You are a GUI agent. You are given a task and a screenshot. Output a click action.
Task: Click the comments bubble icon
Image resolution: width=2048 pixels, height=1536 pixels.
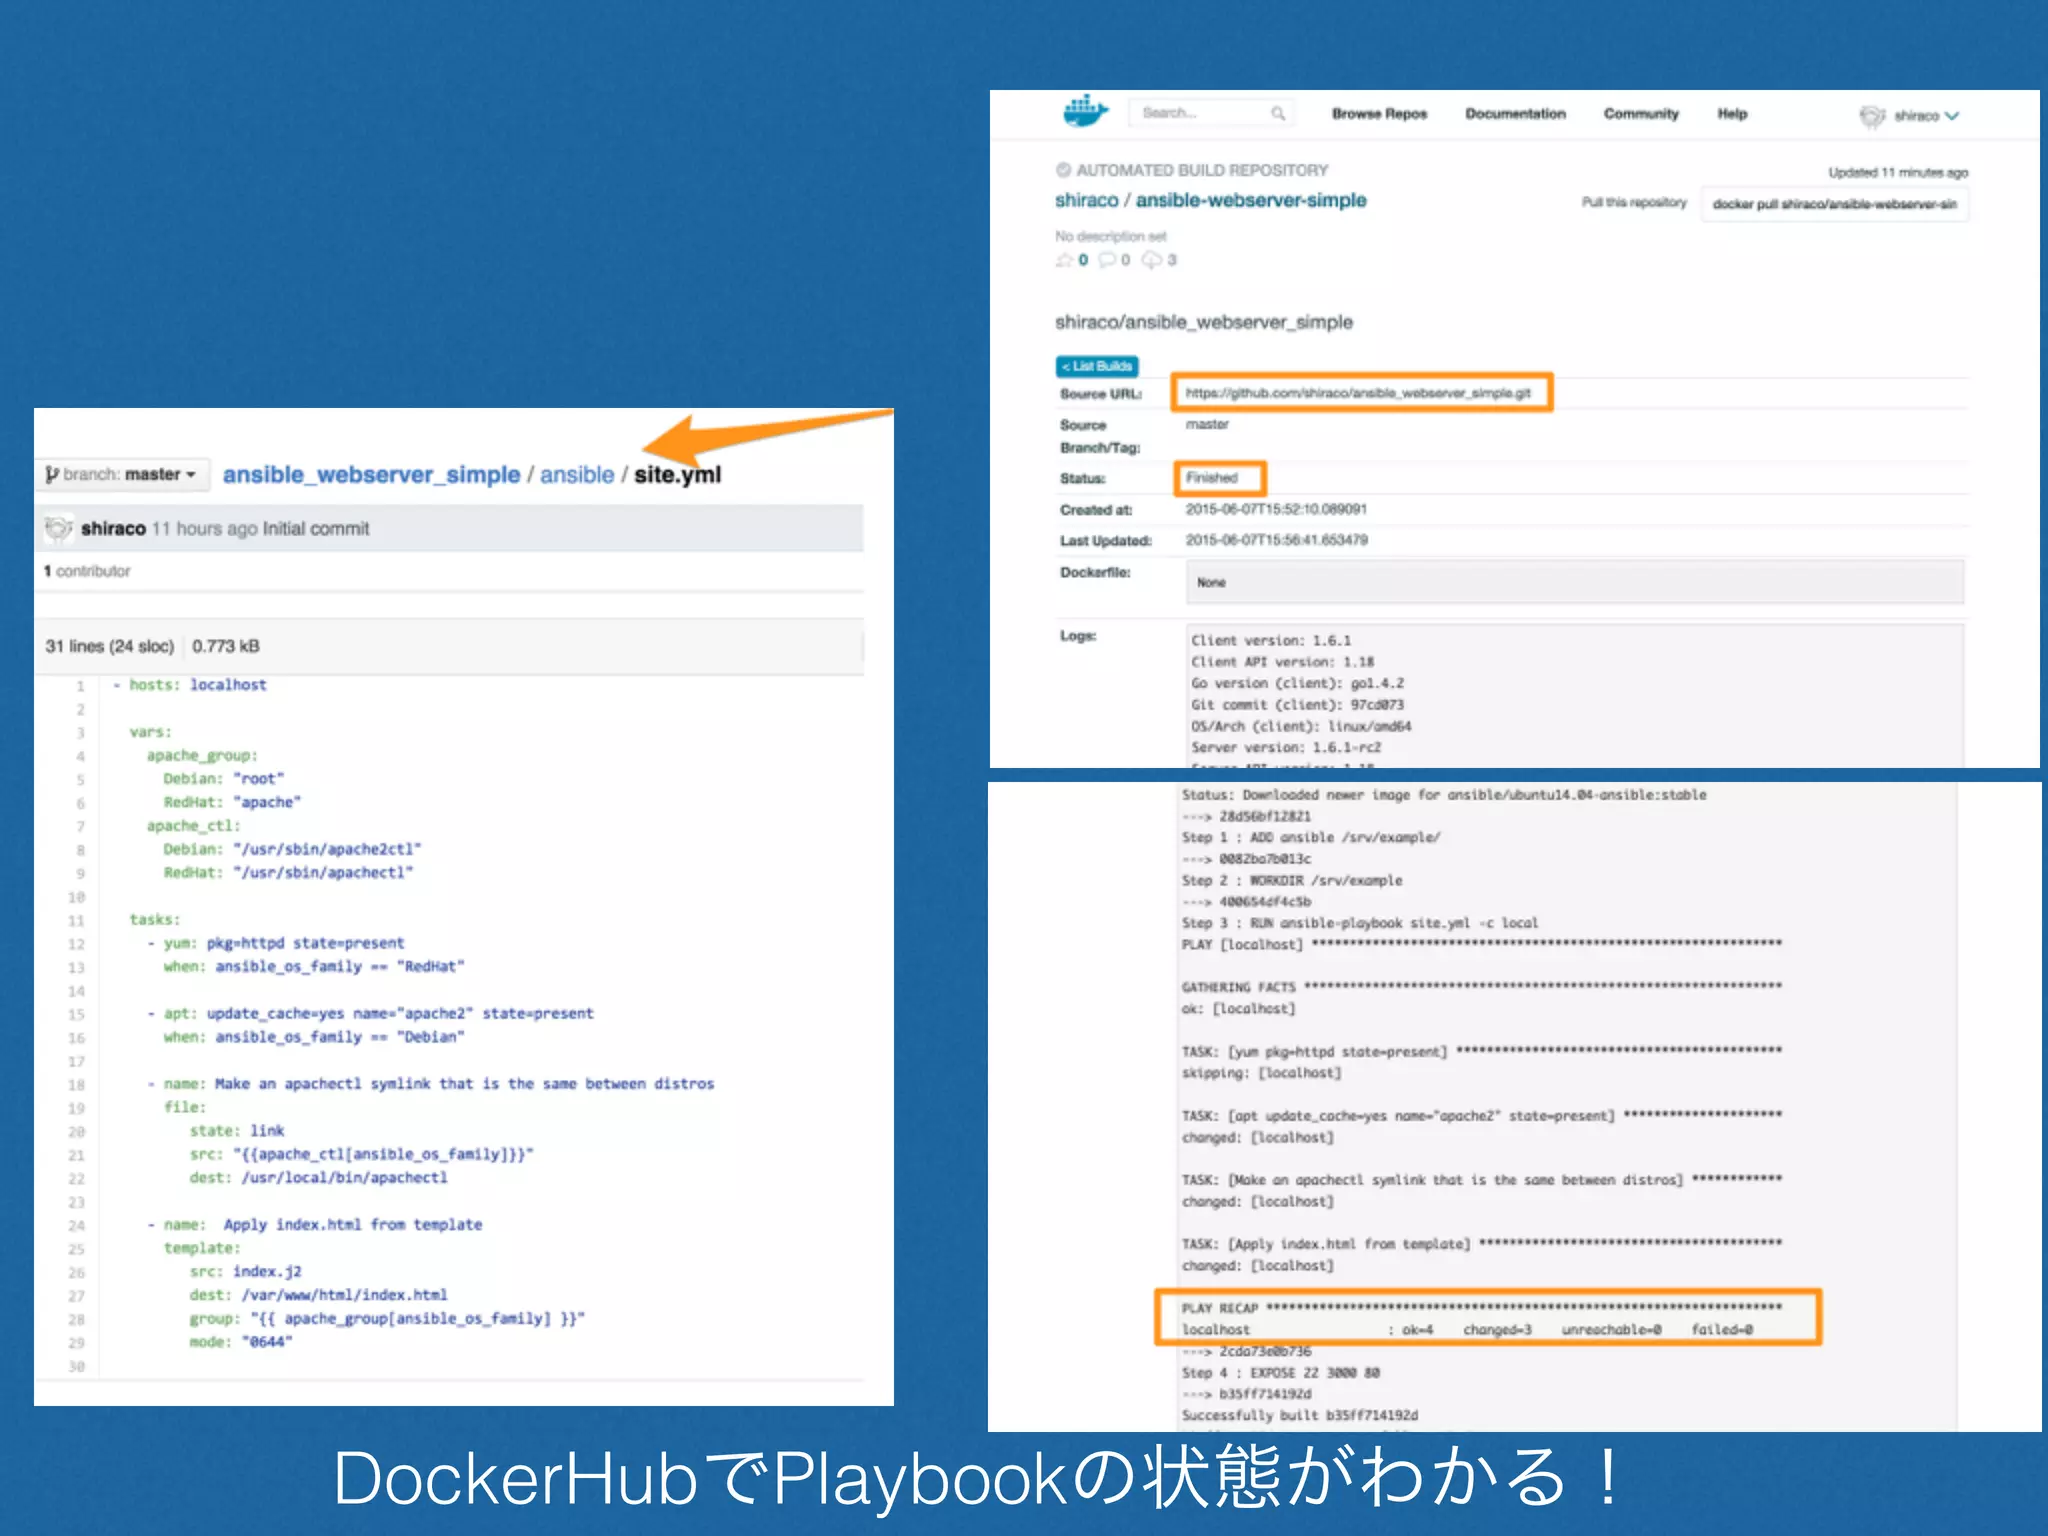(1107, 260)
